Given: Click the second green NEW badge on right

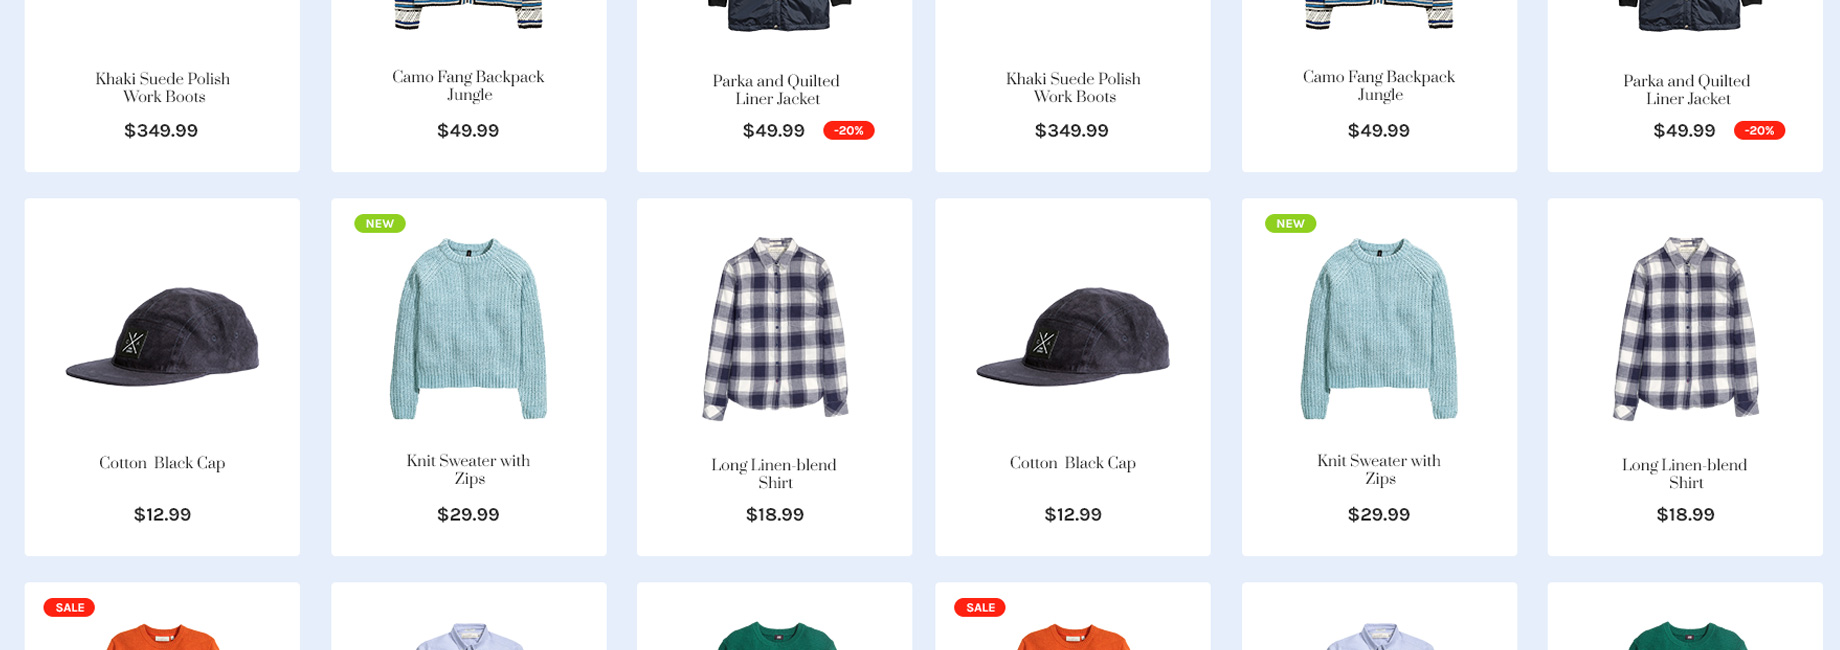Looking at the screenshot, I should [1290, 224].
